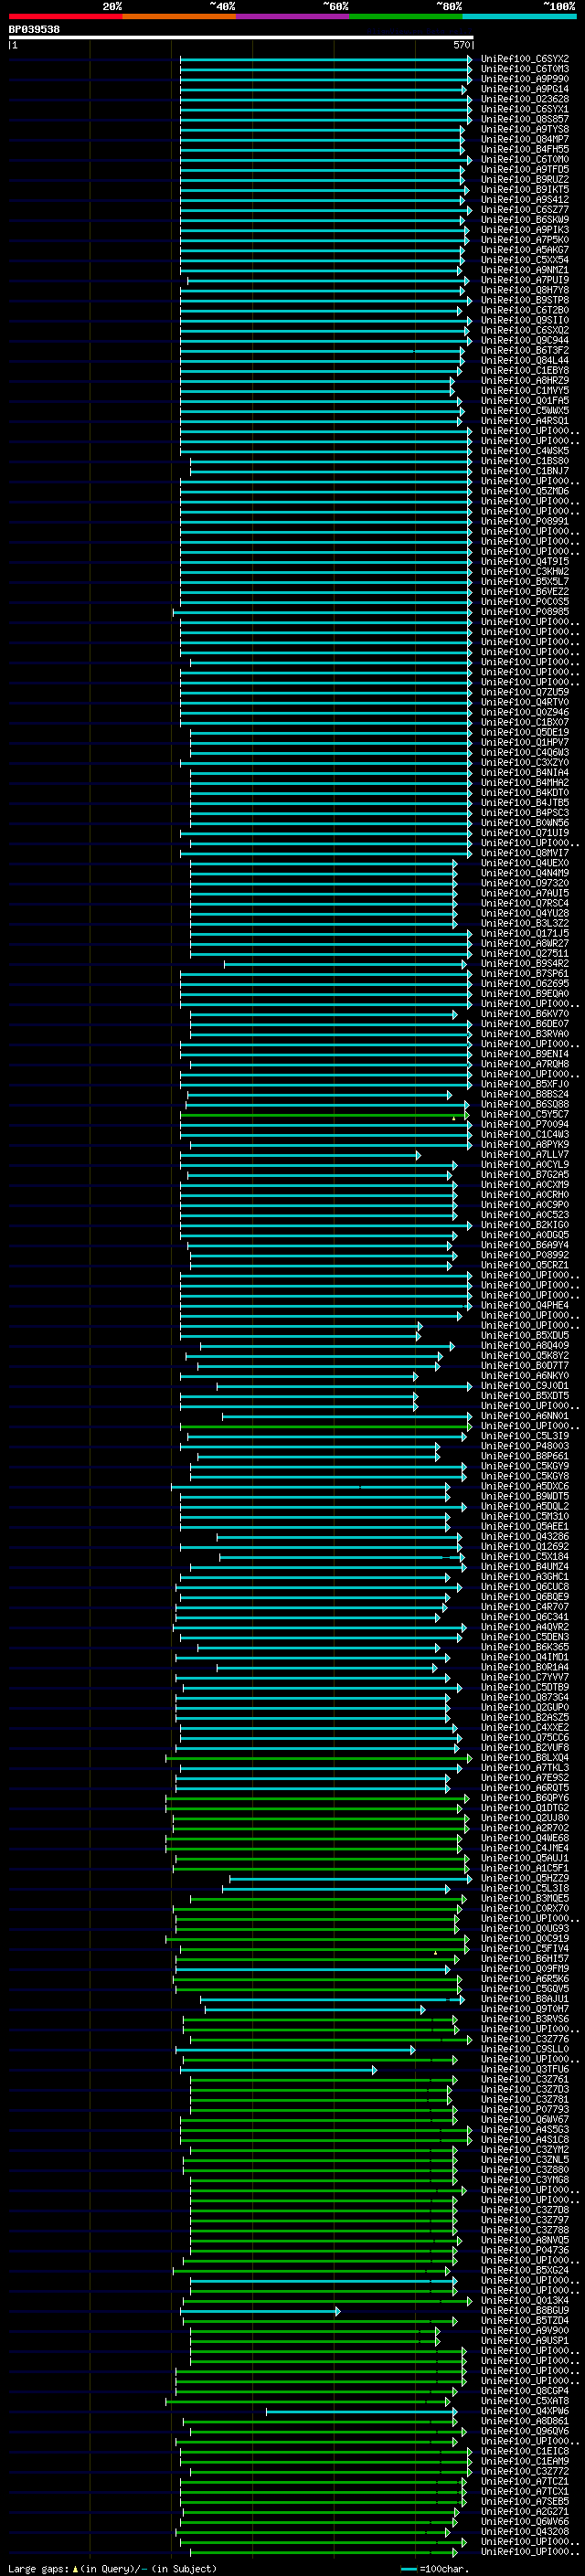Click label UniRef100_A9TYS8

pyautogui.click(x=525, y=129)
